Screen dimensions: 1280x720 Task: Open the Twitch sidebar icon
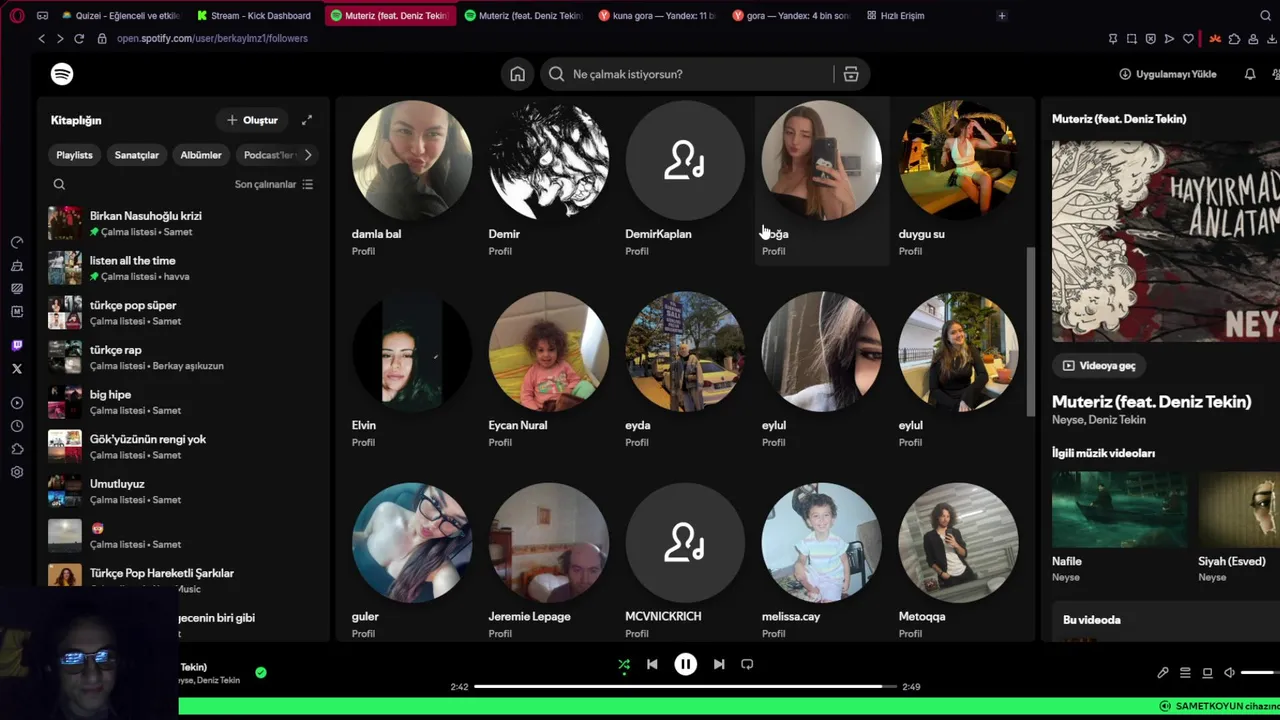(x=17, y=346)
